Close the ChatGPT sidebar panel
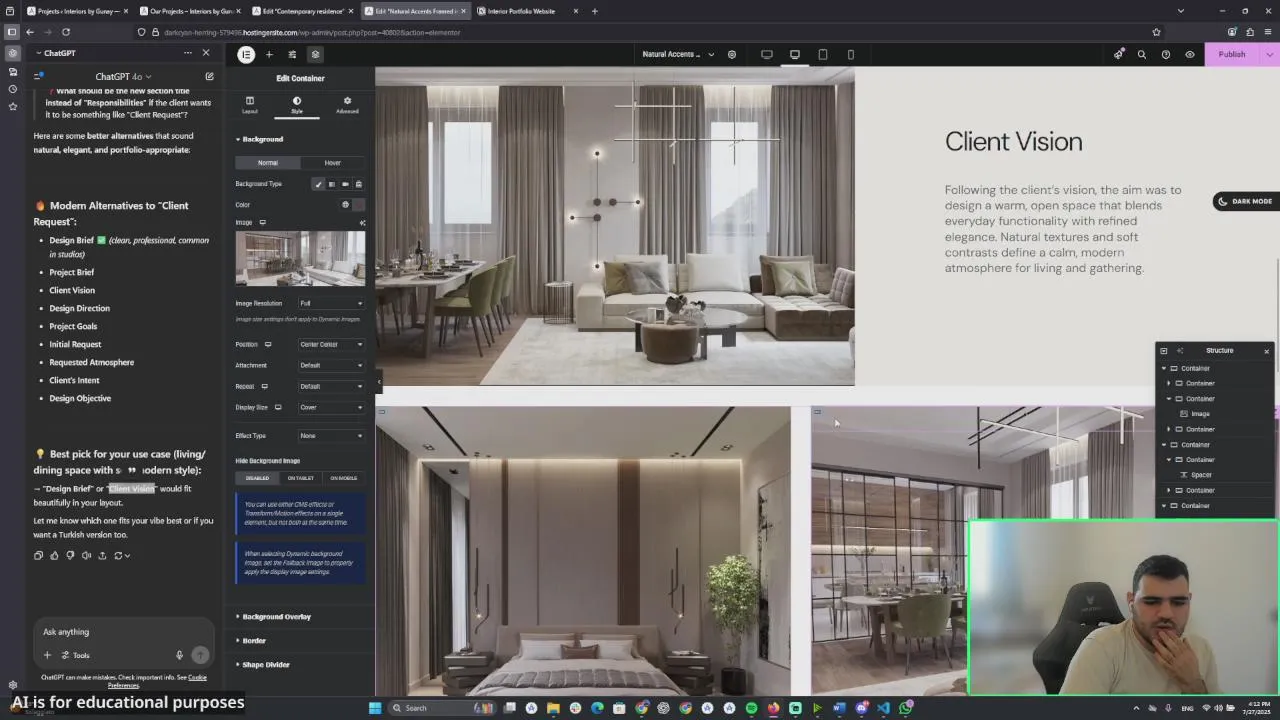The height and width of the screenshot is (720, 1280). 206,53
